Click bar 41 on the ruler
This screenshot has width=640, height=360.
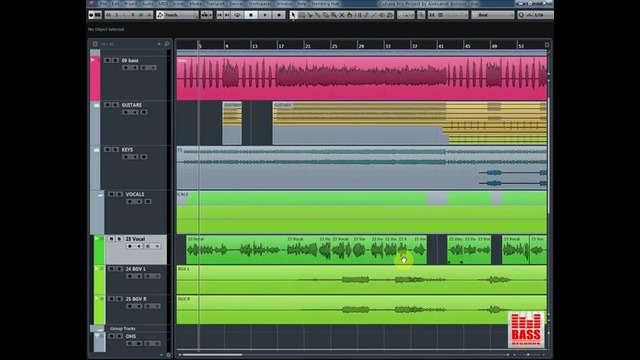tap(441, 46)
